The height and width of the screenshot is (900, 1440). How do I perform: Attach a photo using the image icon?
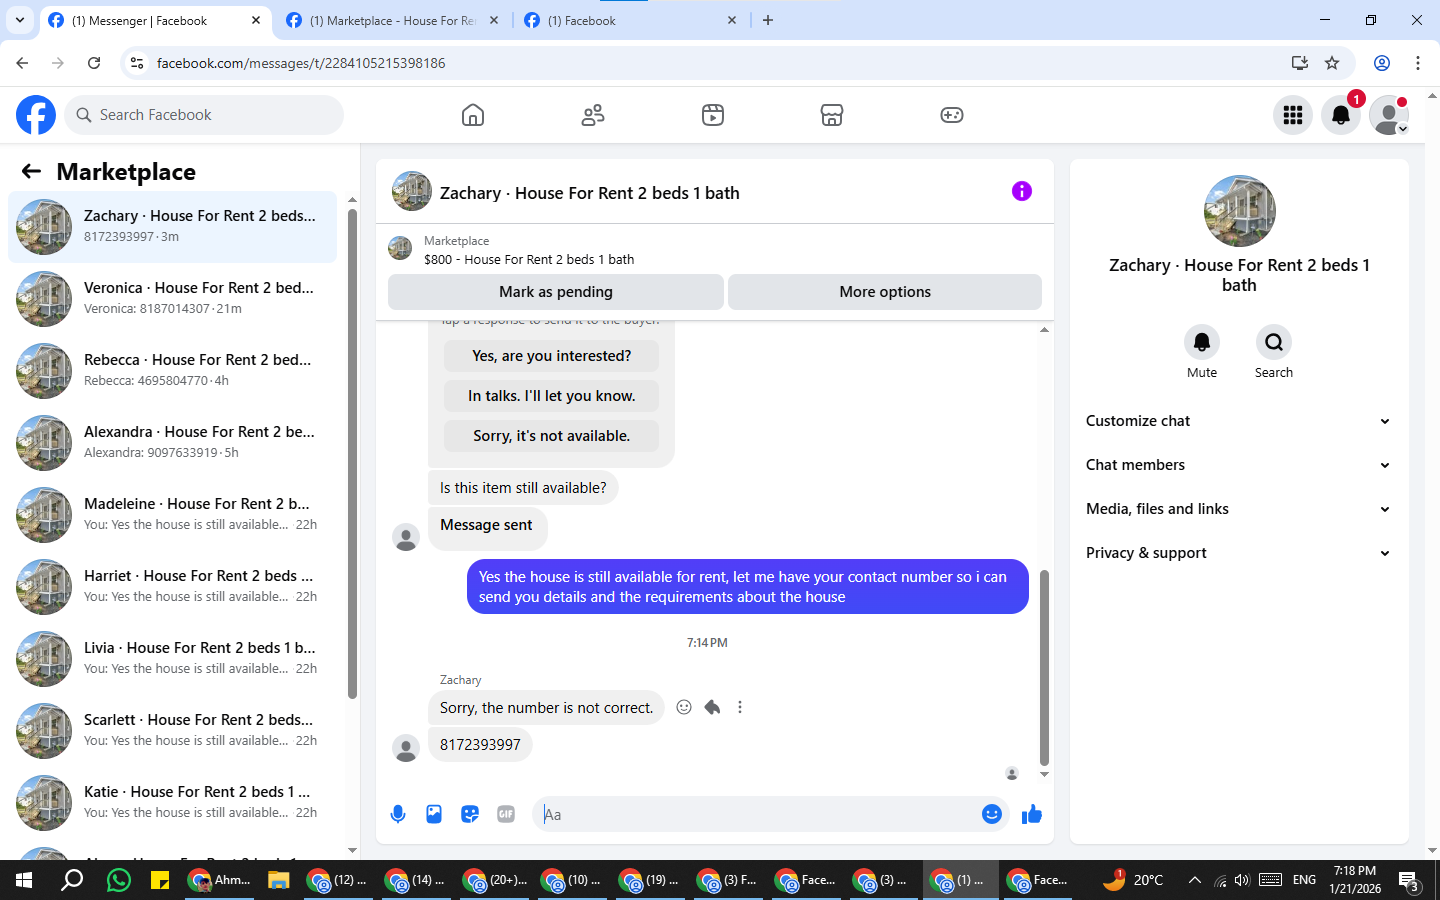click(x=434, y=814)
